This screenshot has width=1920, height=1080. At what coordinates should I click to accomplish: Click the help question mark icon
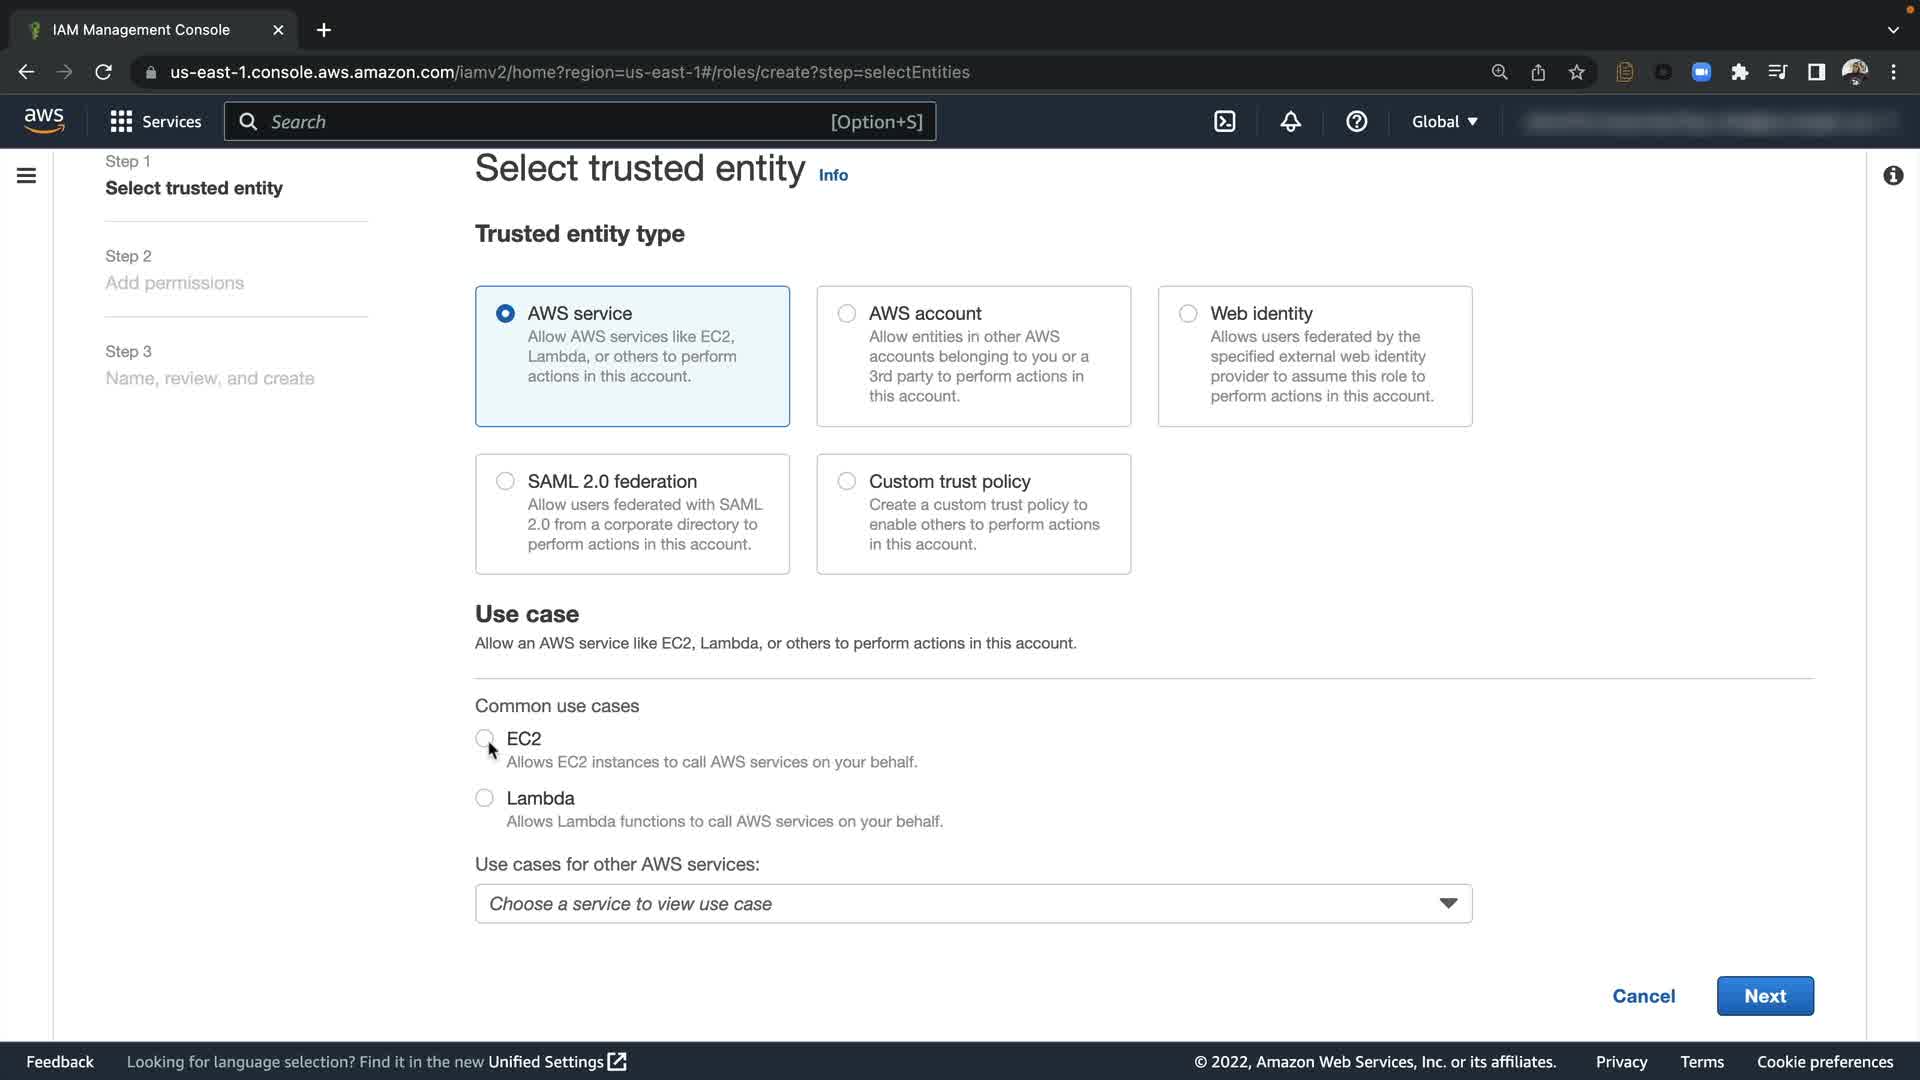point(1356,122)
